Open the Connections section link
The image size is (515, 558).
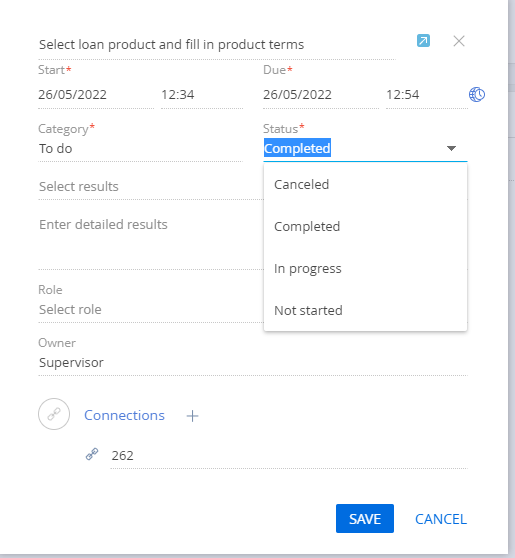(x=124, y=415)
